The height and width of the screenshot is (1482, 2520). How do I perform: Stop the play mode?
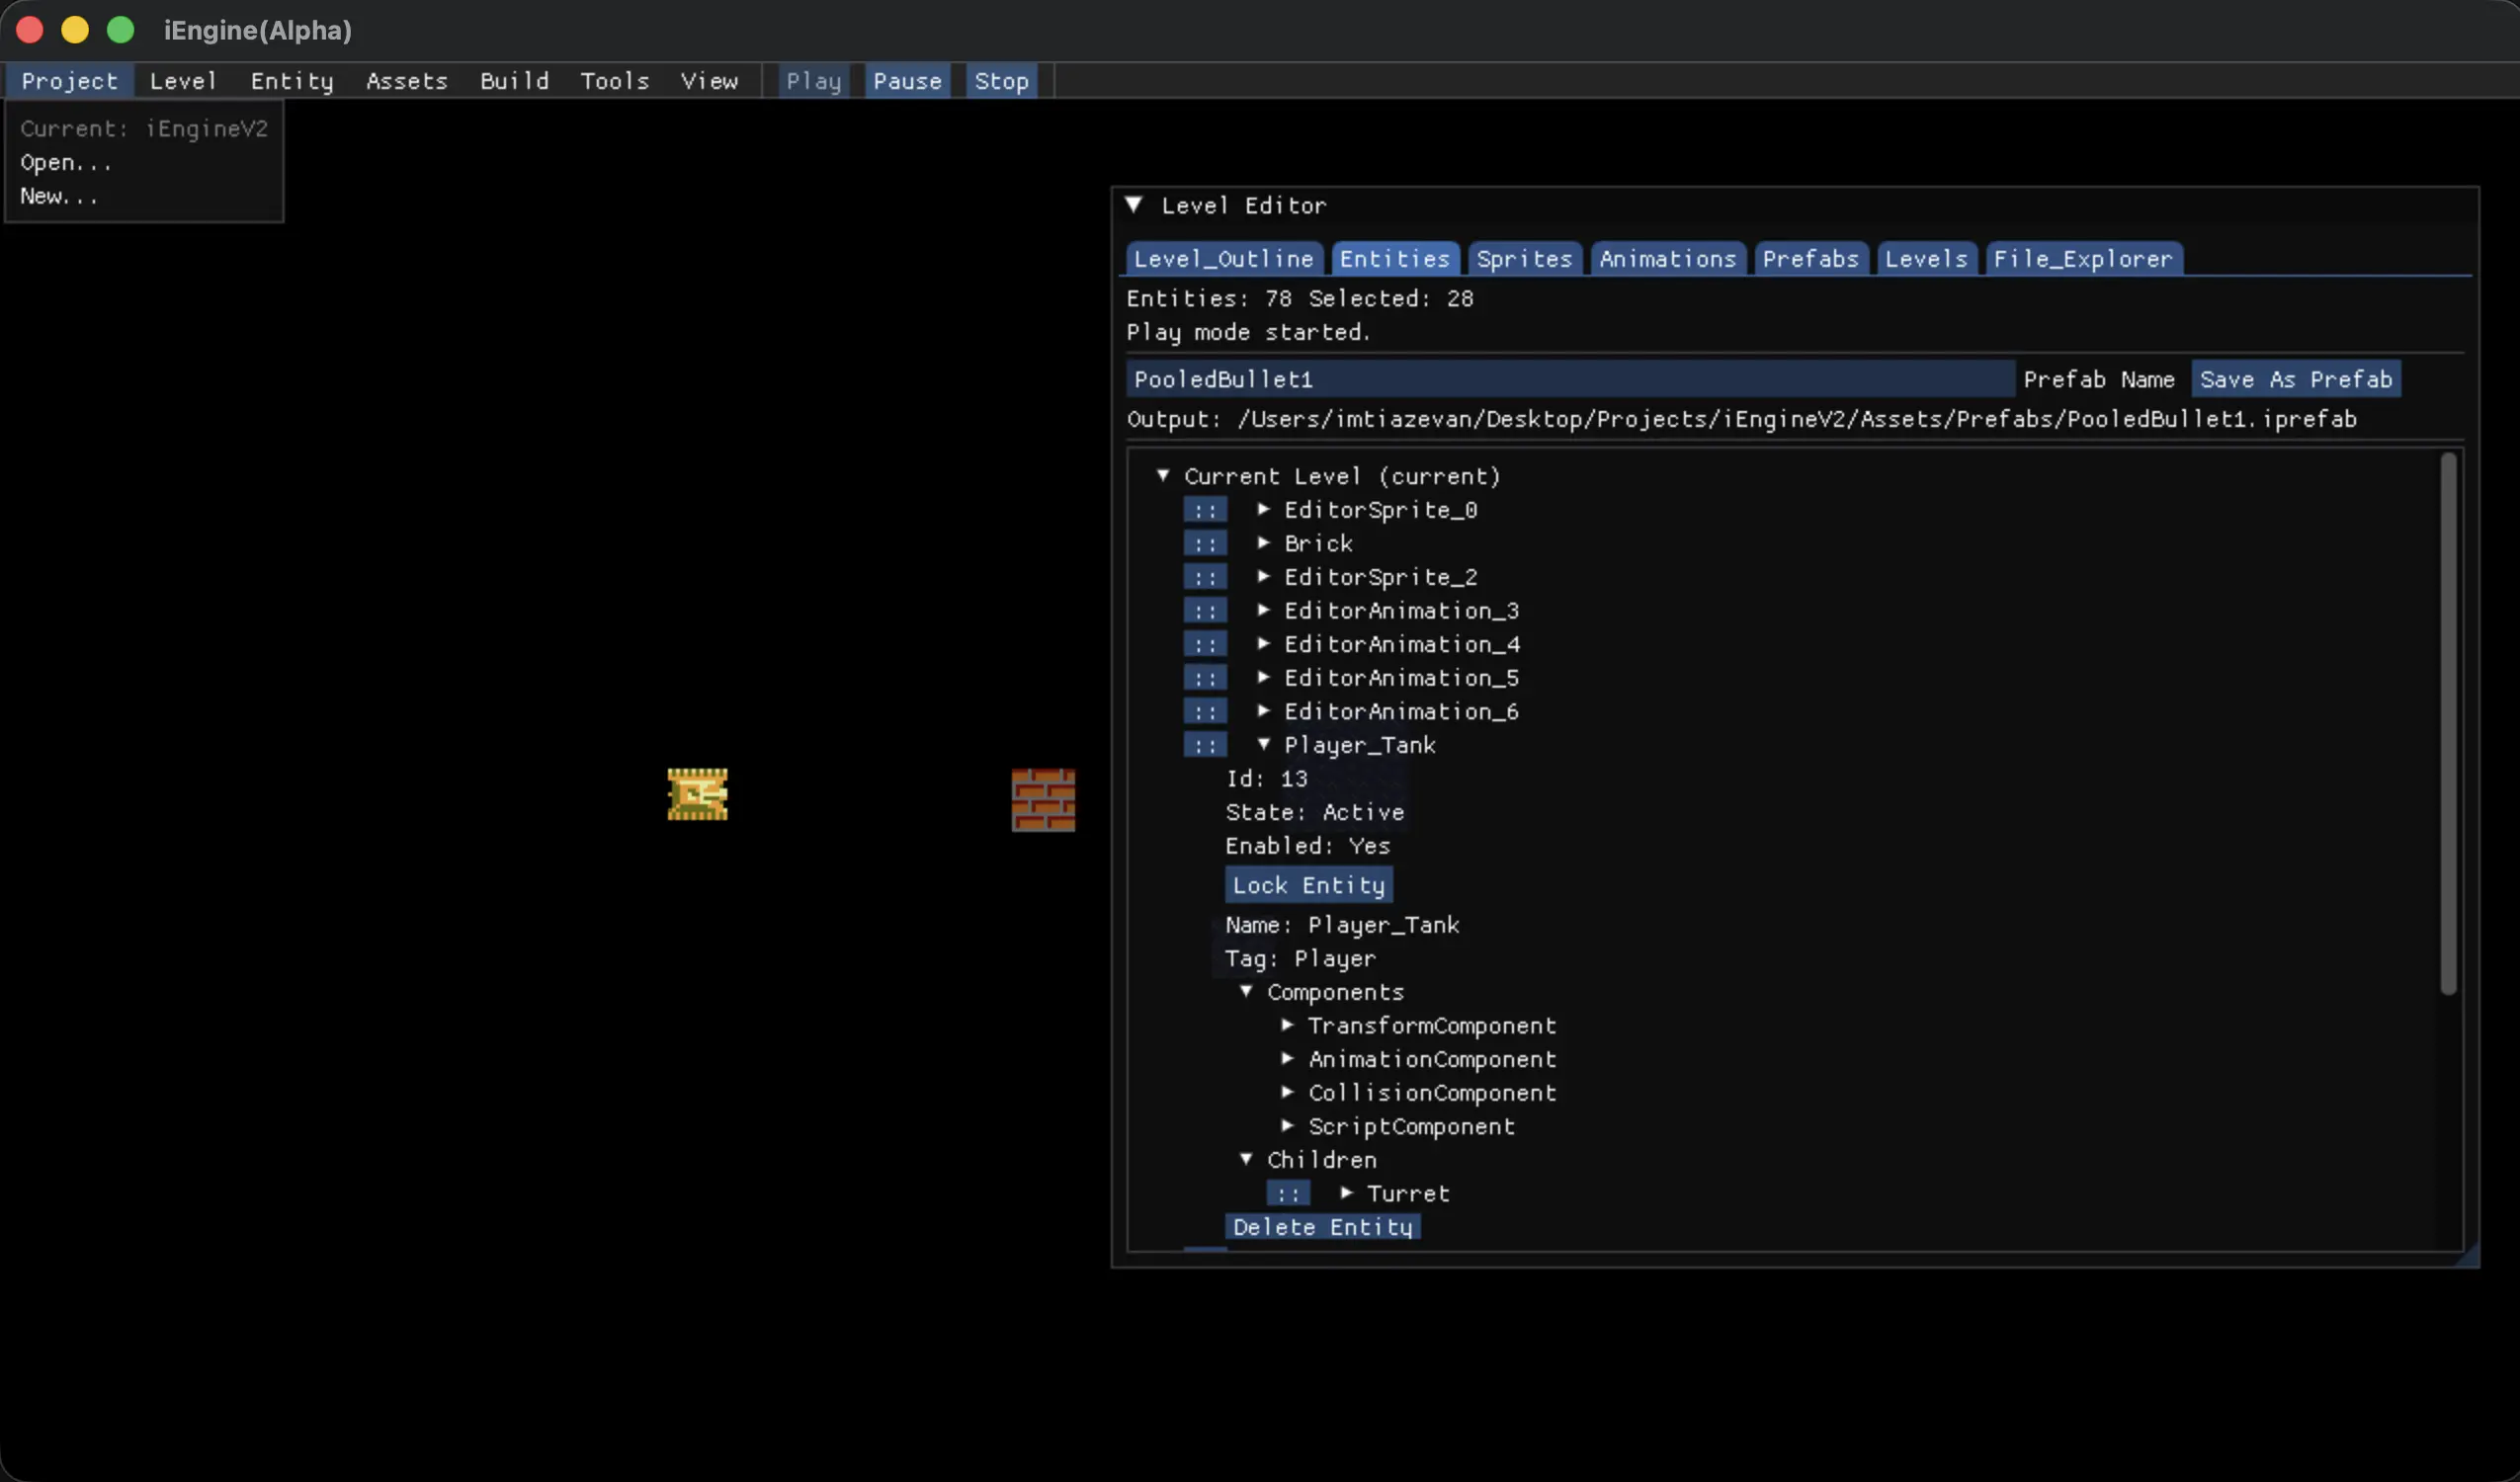click(1001, 81)
